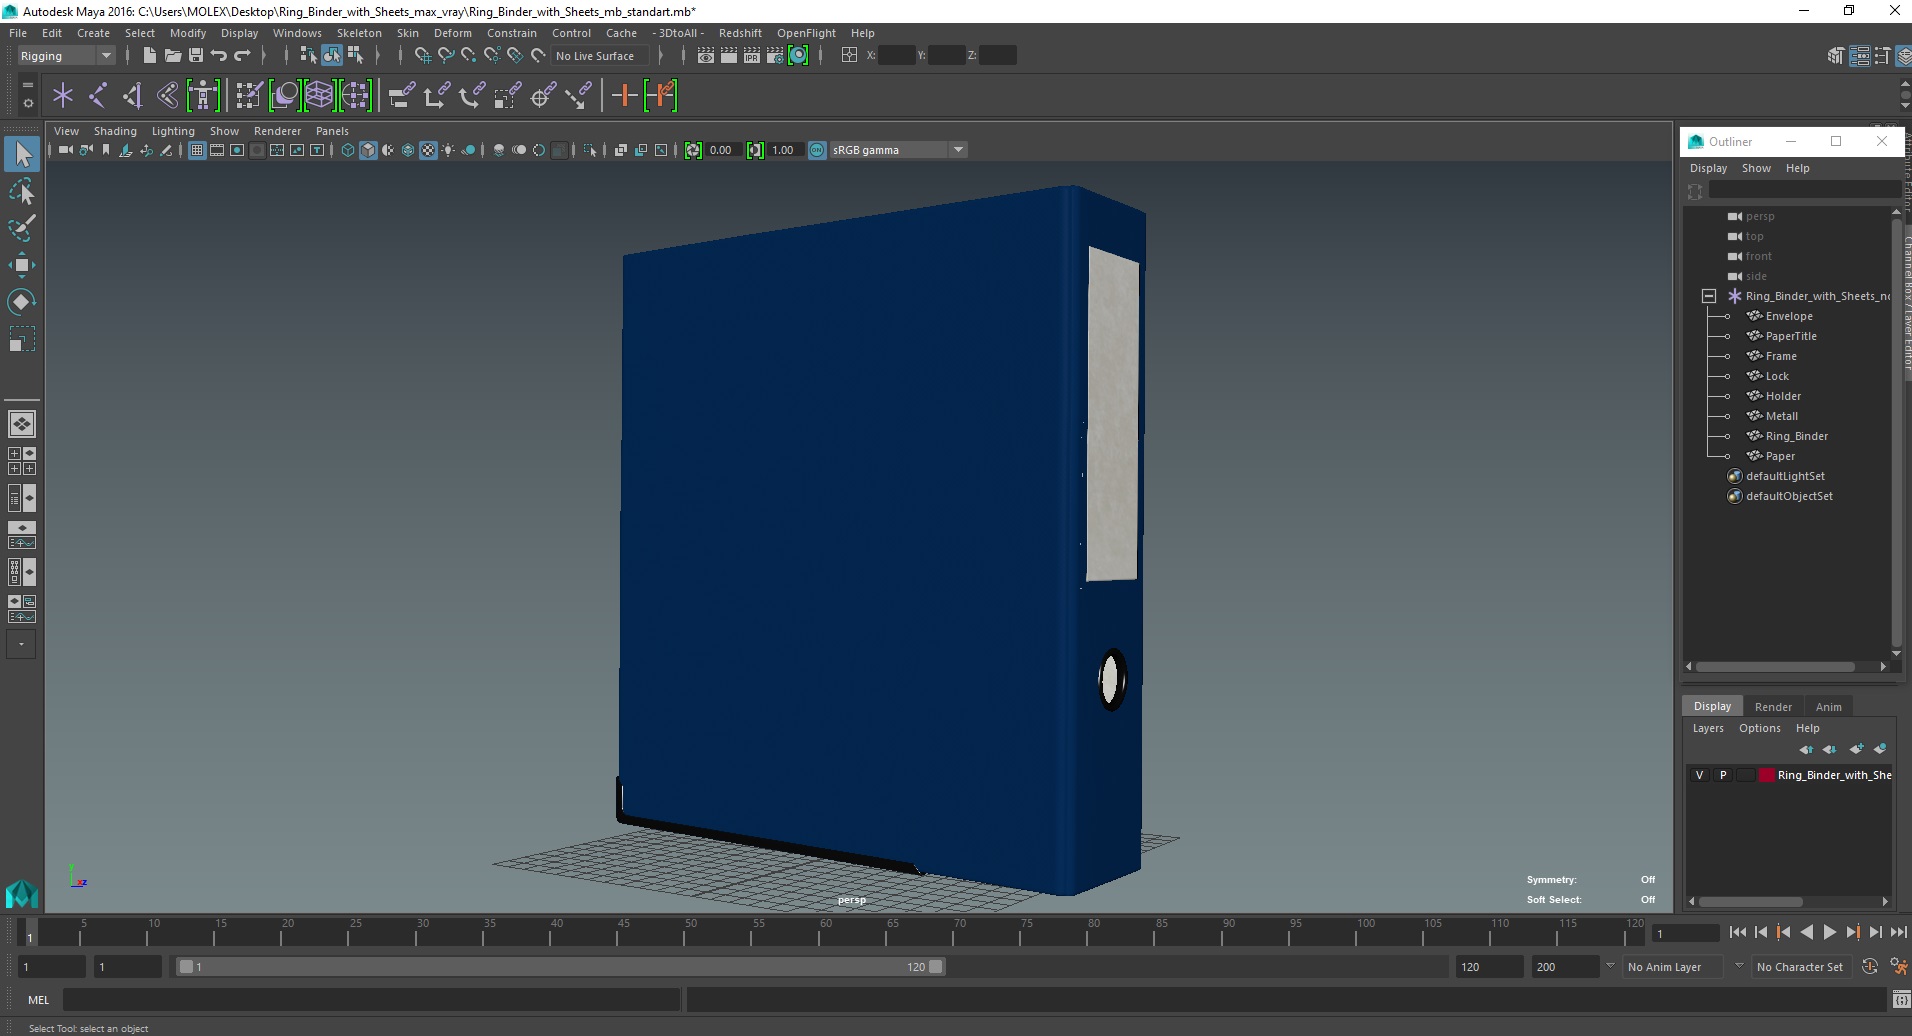Click the Create Lattice shelf icon

(x=319, y=96)
